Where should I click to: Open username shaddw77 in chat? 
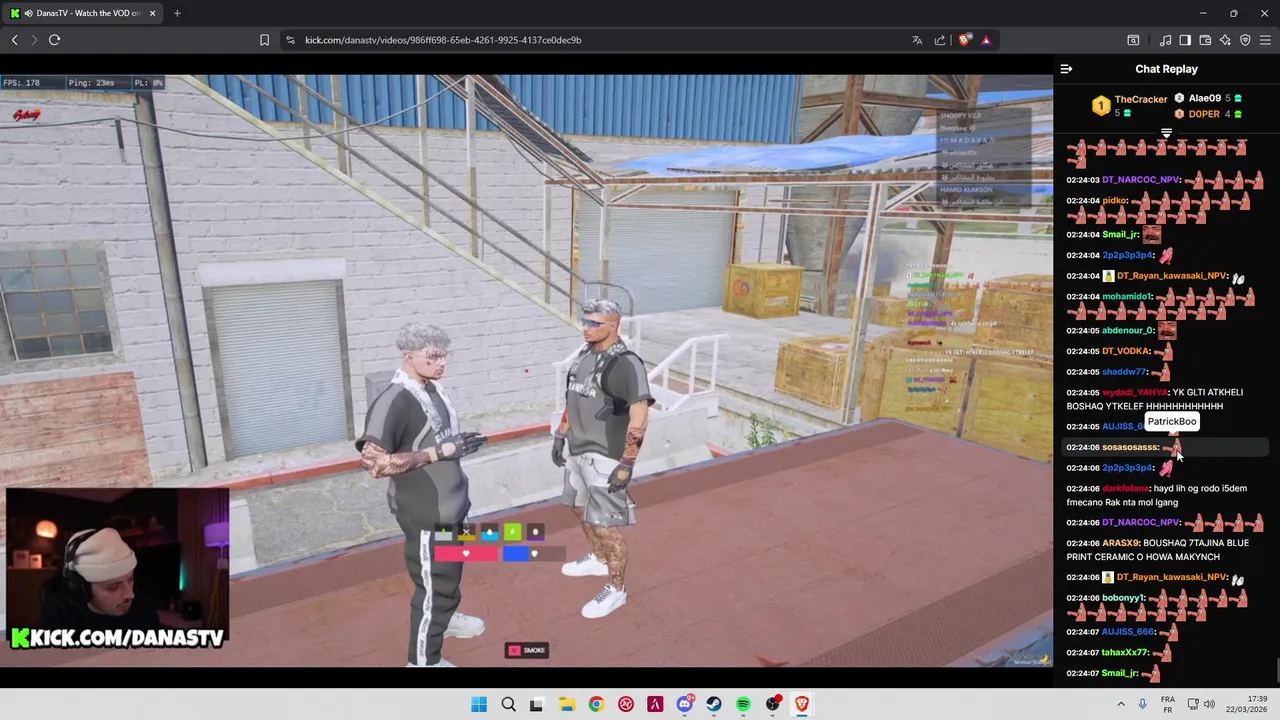click(x=1124, y=372)
